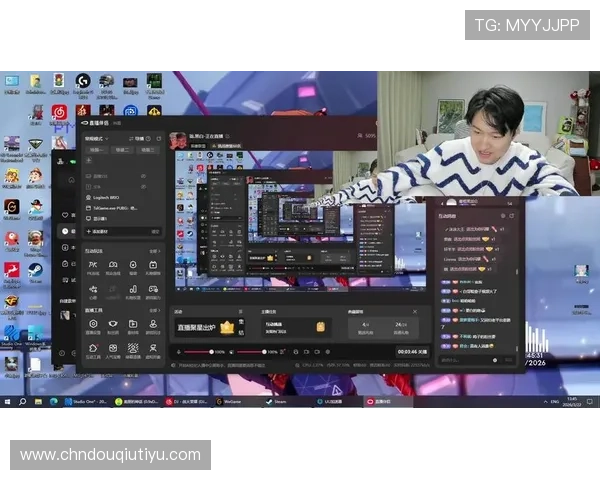Viewport: 600px width, 480px height.
Task: Mute the microphone icon beside volume slider
Action: click(x=180, y=352)
